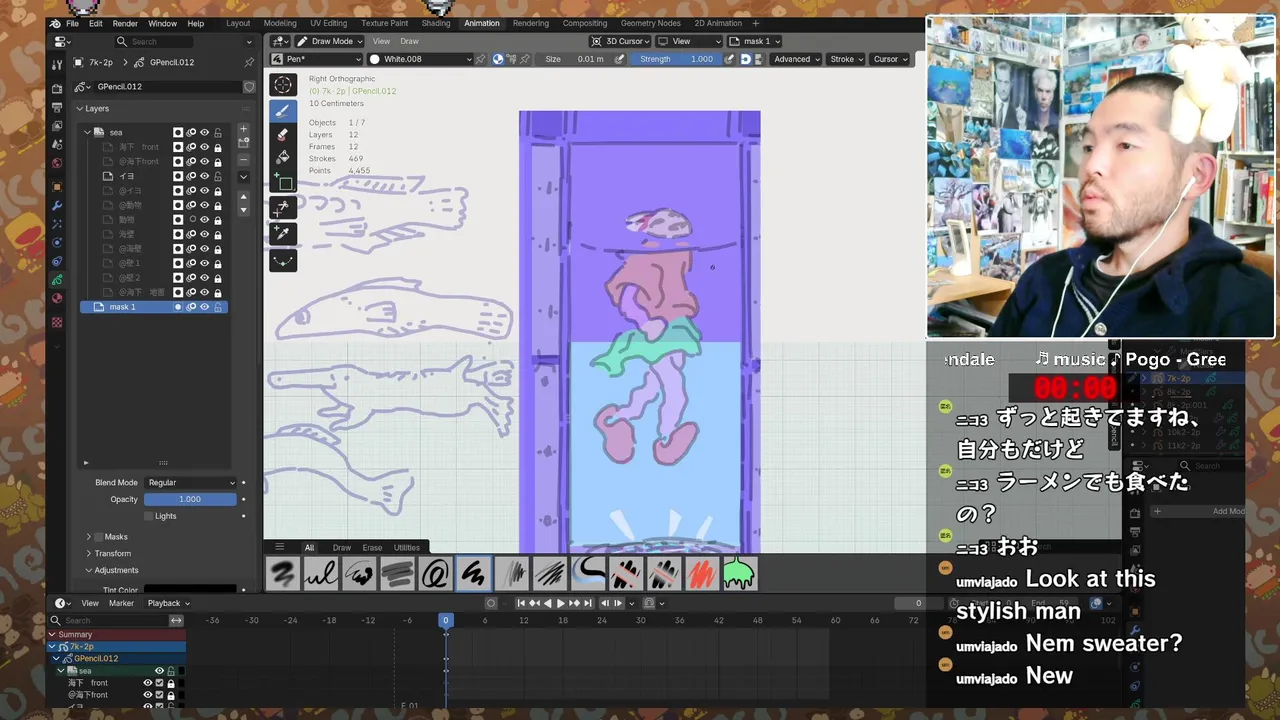The width and height of the screenshot is (1280, 720).
Task: Select the spiral @ brush thumbnail
Action: pyautogui.click(x=435, y=574)
